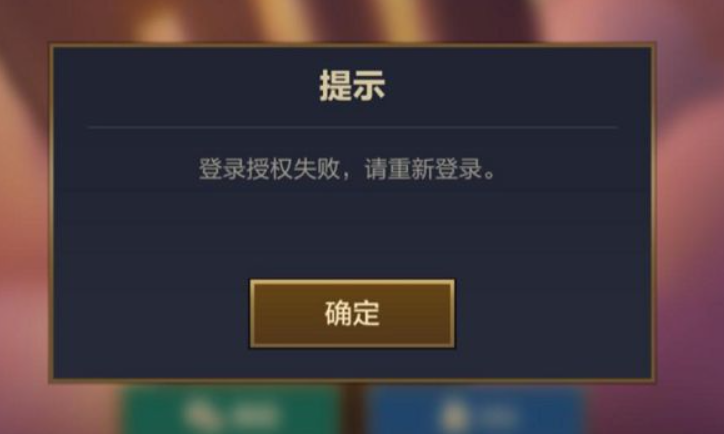Click the 提示 dialog title
The height and width of the screenshot is (434, 724).
click(352, 86)
